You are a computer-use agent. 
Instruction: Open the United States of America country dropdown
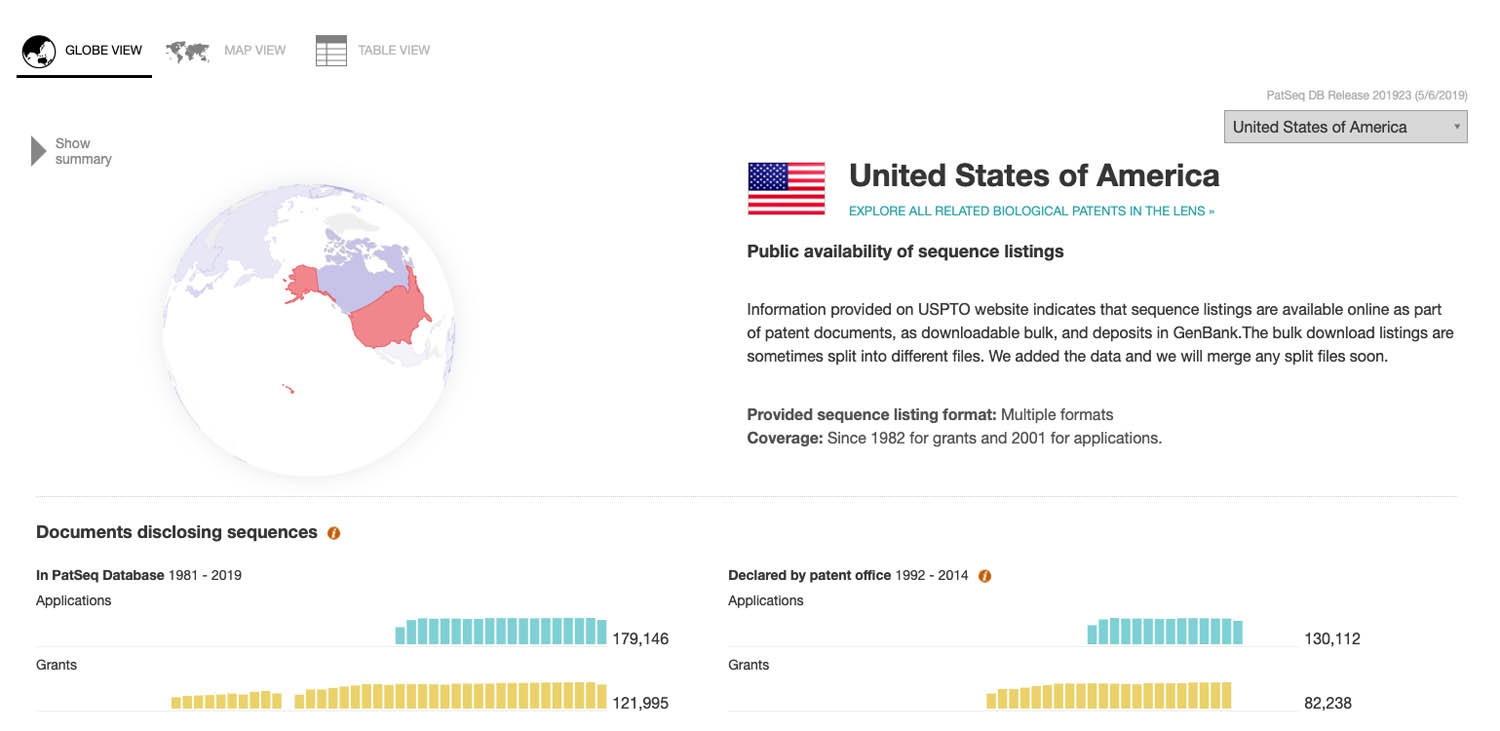tap(1345, 127)
